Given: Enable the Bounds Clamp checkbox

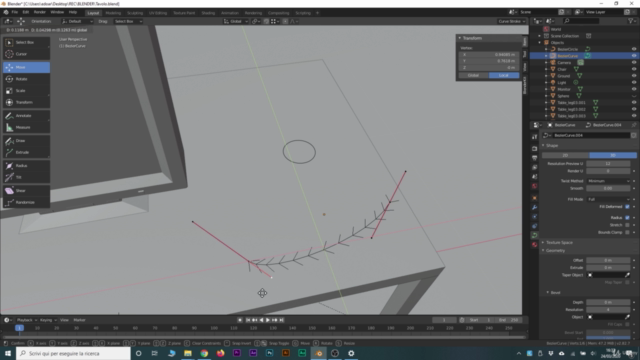Looking at the screenshot, I should [x=627, y=232].
